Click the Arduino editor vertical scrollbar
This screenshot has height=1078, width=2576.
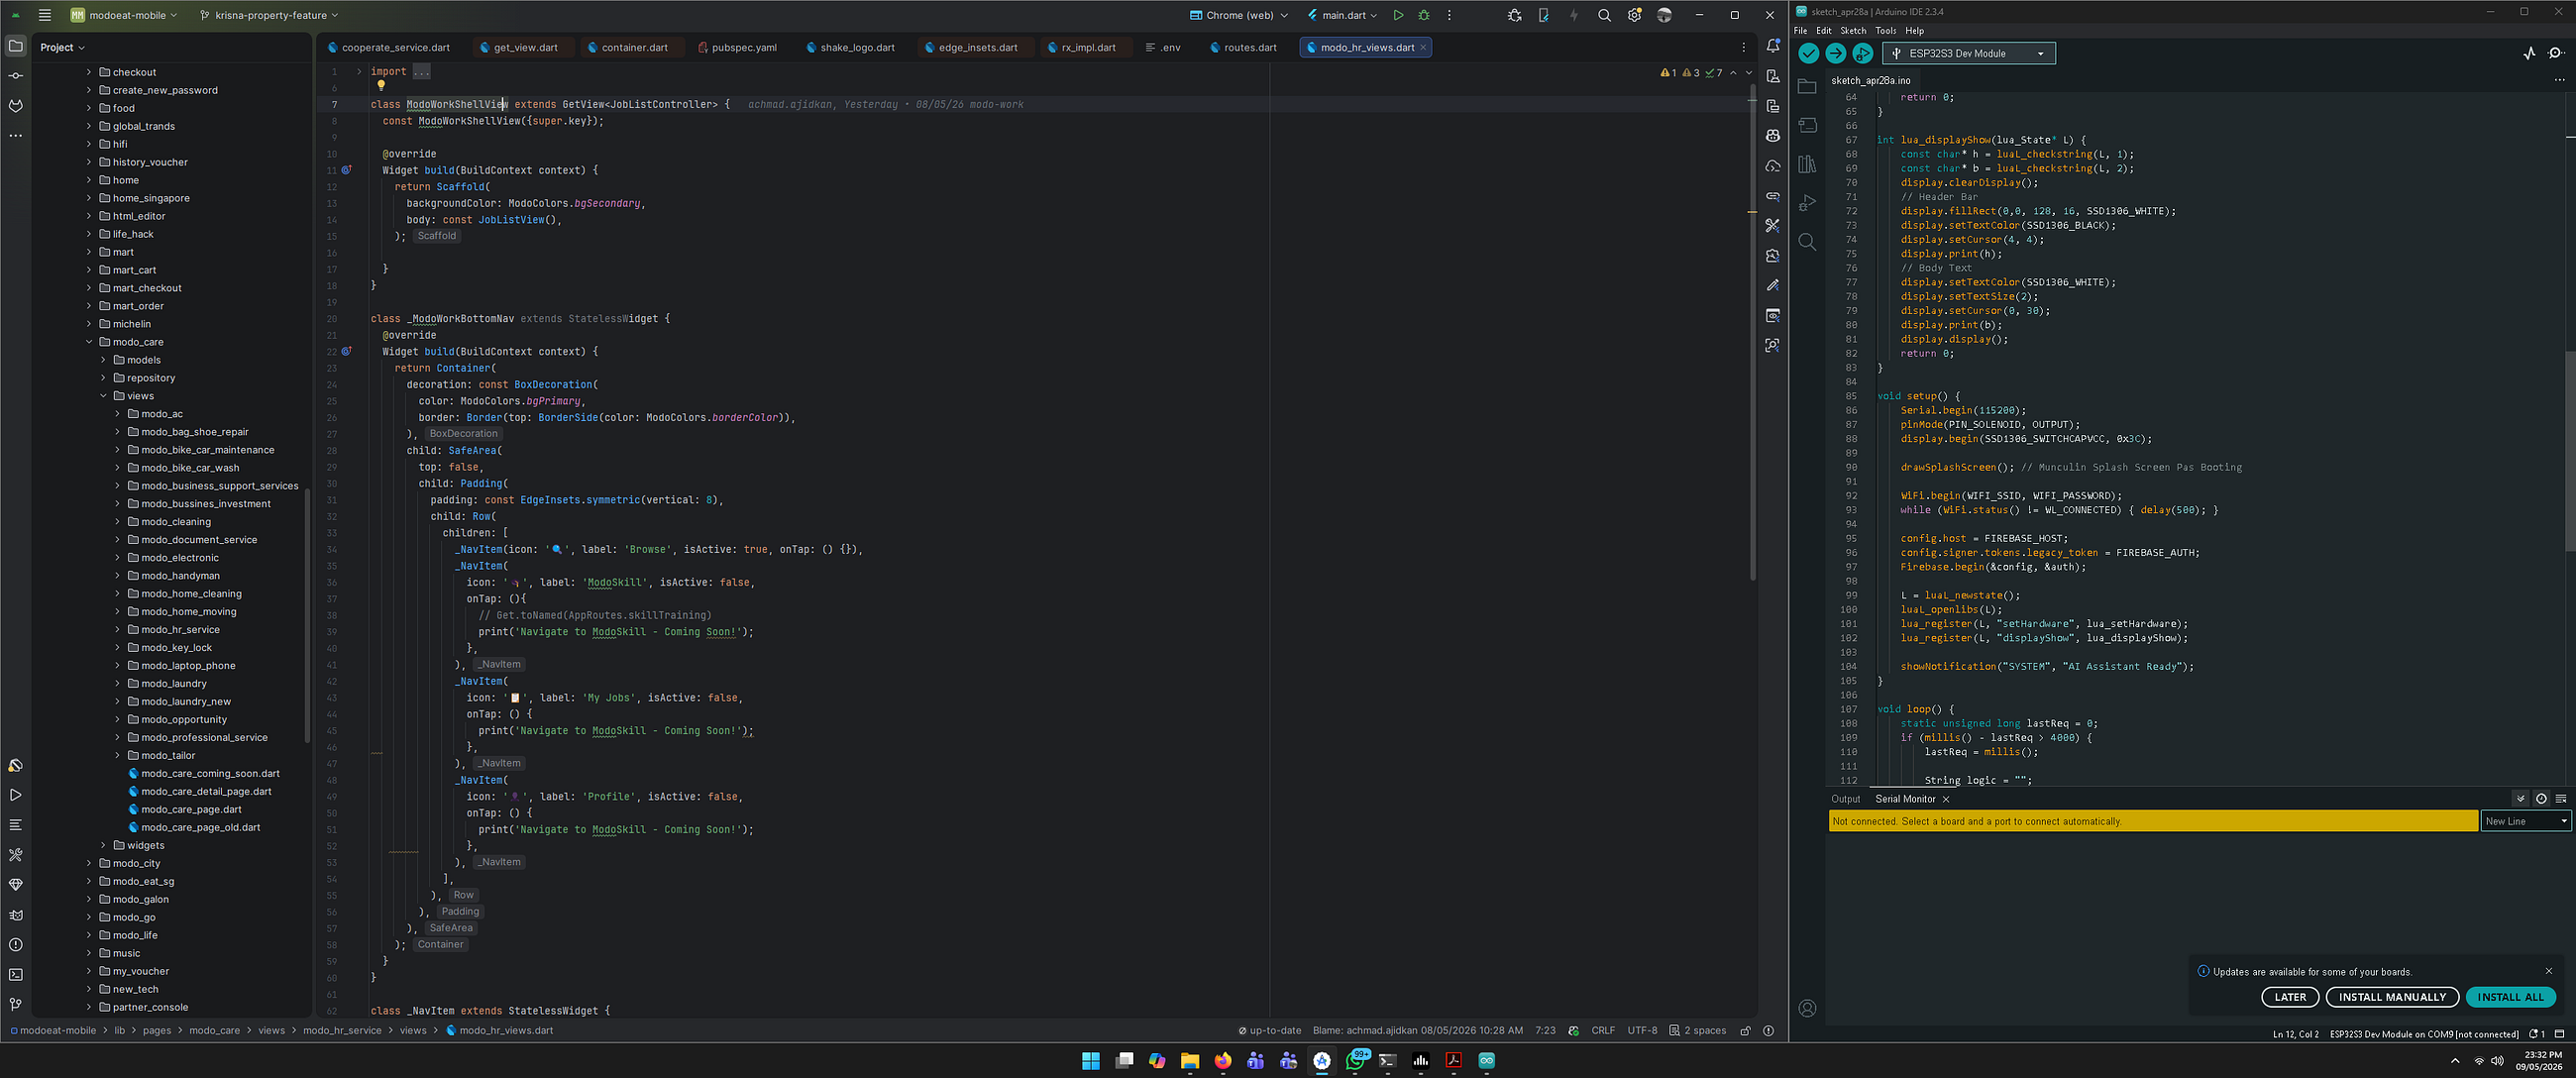(x=2570, y=450)
